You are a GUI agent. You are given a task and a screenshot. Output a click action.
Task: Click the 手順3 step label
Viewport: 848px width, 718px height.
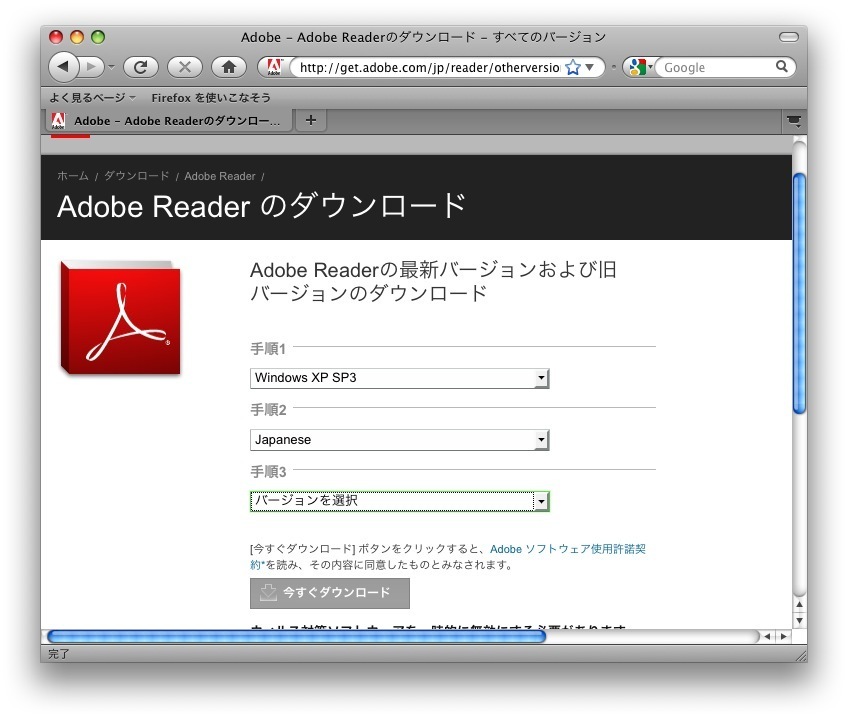[268, 471]
